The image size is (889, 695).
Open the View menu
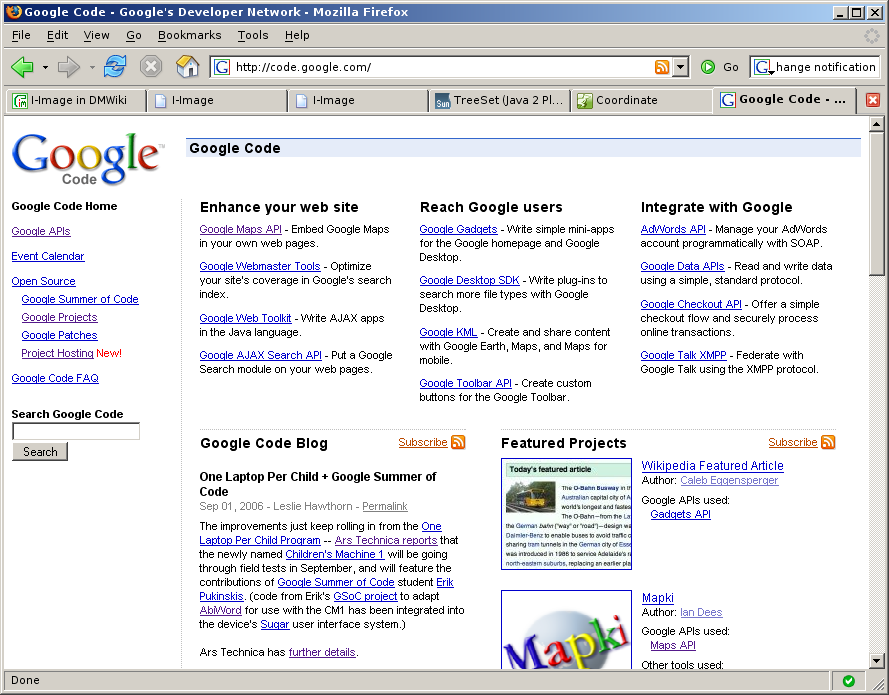[96, 35]
